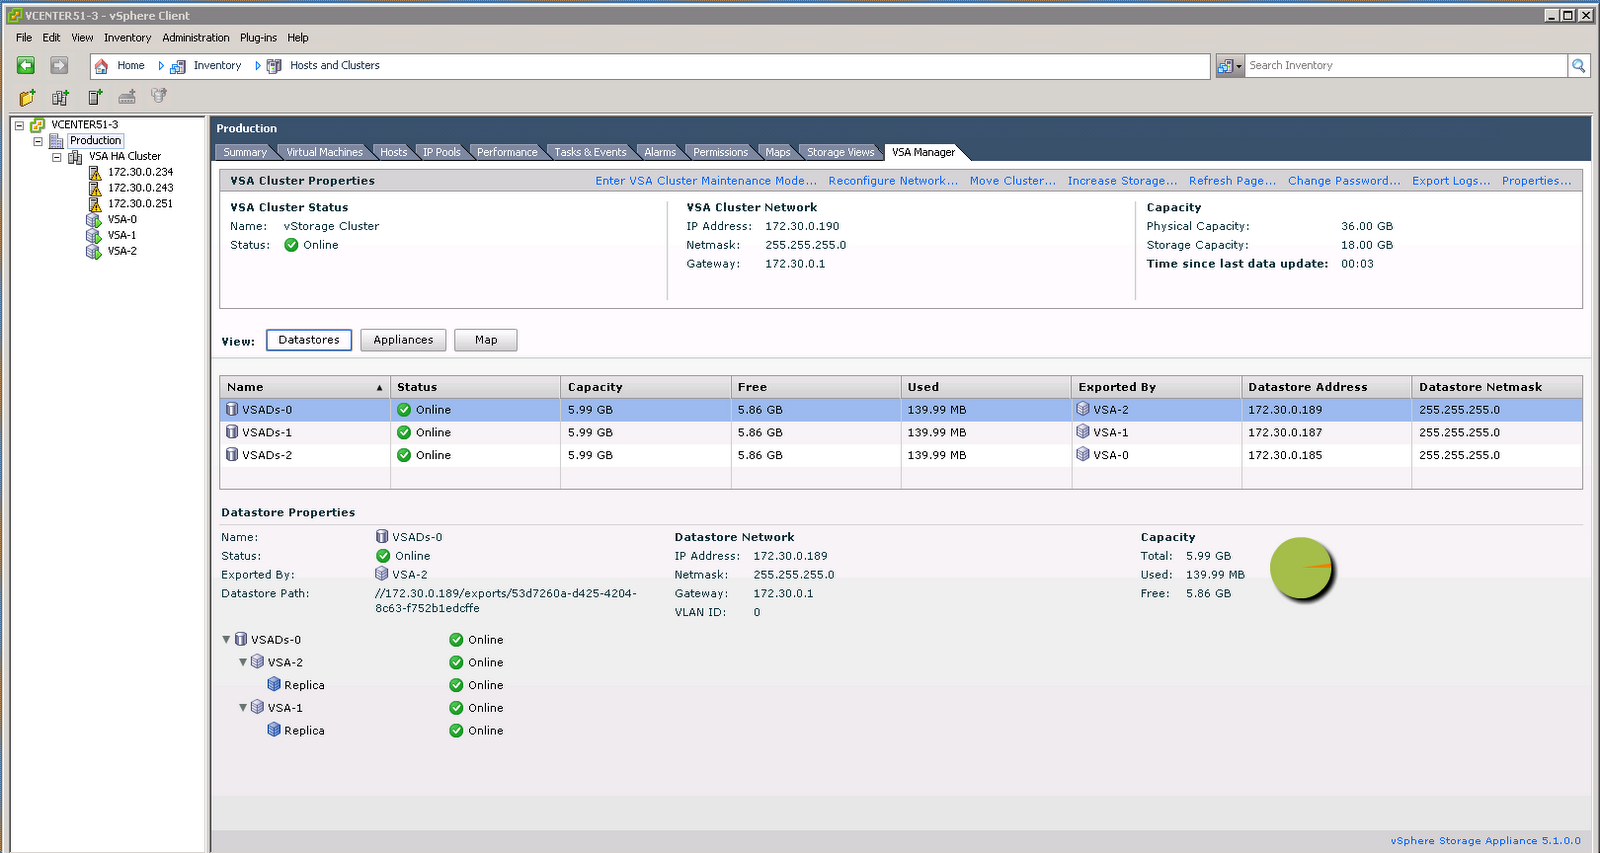Open the Help menu
This screenshot has width=1600, height=853.
(x=298, y=38)
